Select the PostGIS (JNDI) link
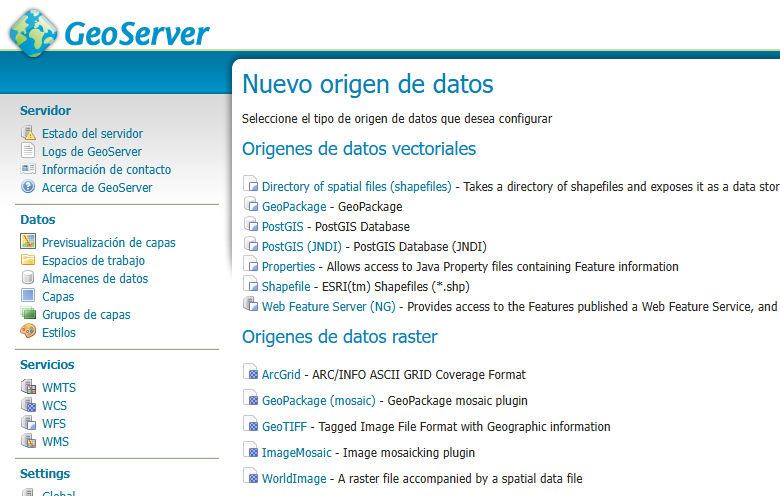780x496 pixels. (x=302, y=246)
